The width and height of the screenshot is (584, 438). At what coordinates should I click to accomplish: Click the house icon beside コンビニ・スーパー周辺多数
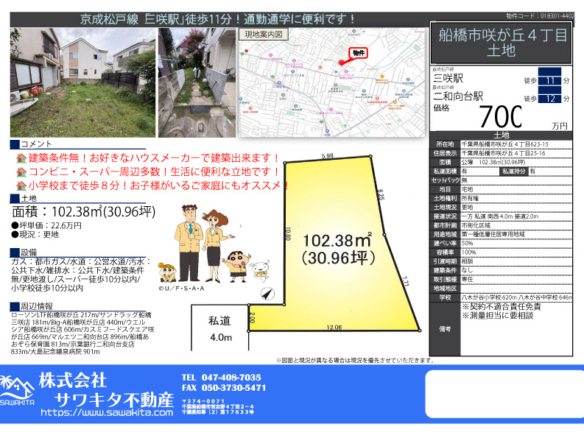click(21, 172)
